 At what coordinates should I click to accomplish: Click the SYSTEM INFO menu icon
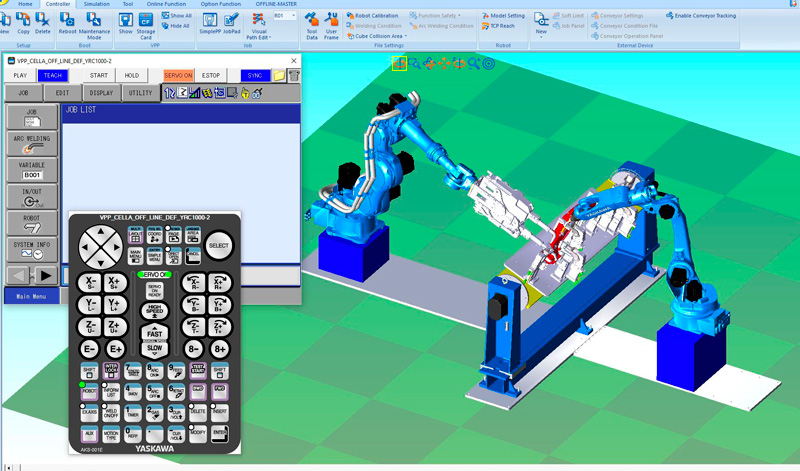click(31, 249)
